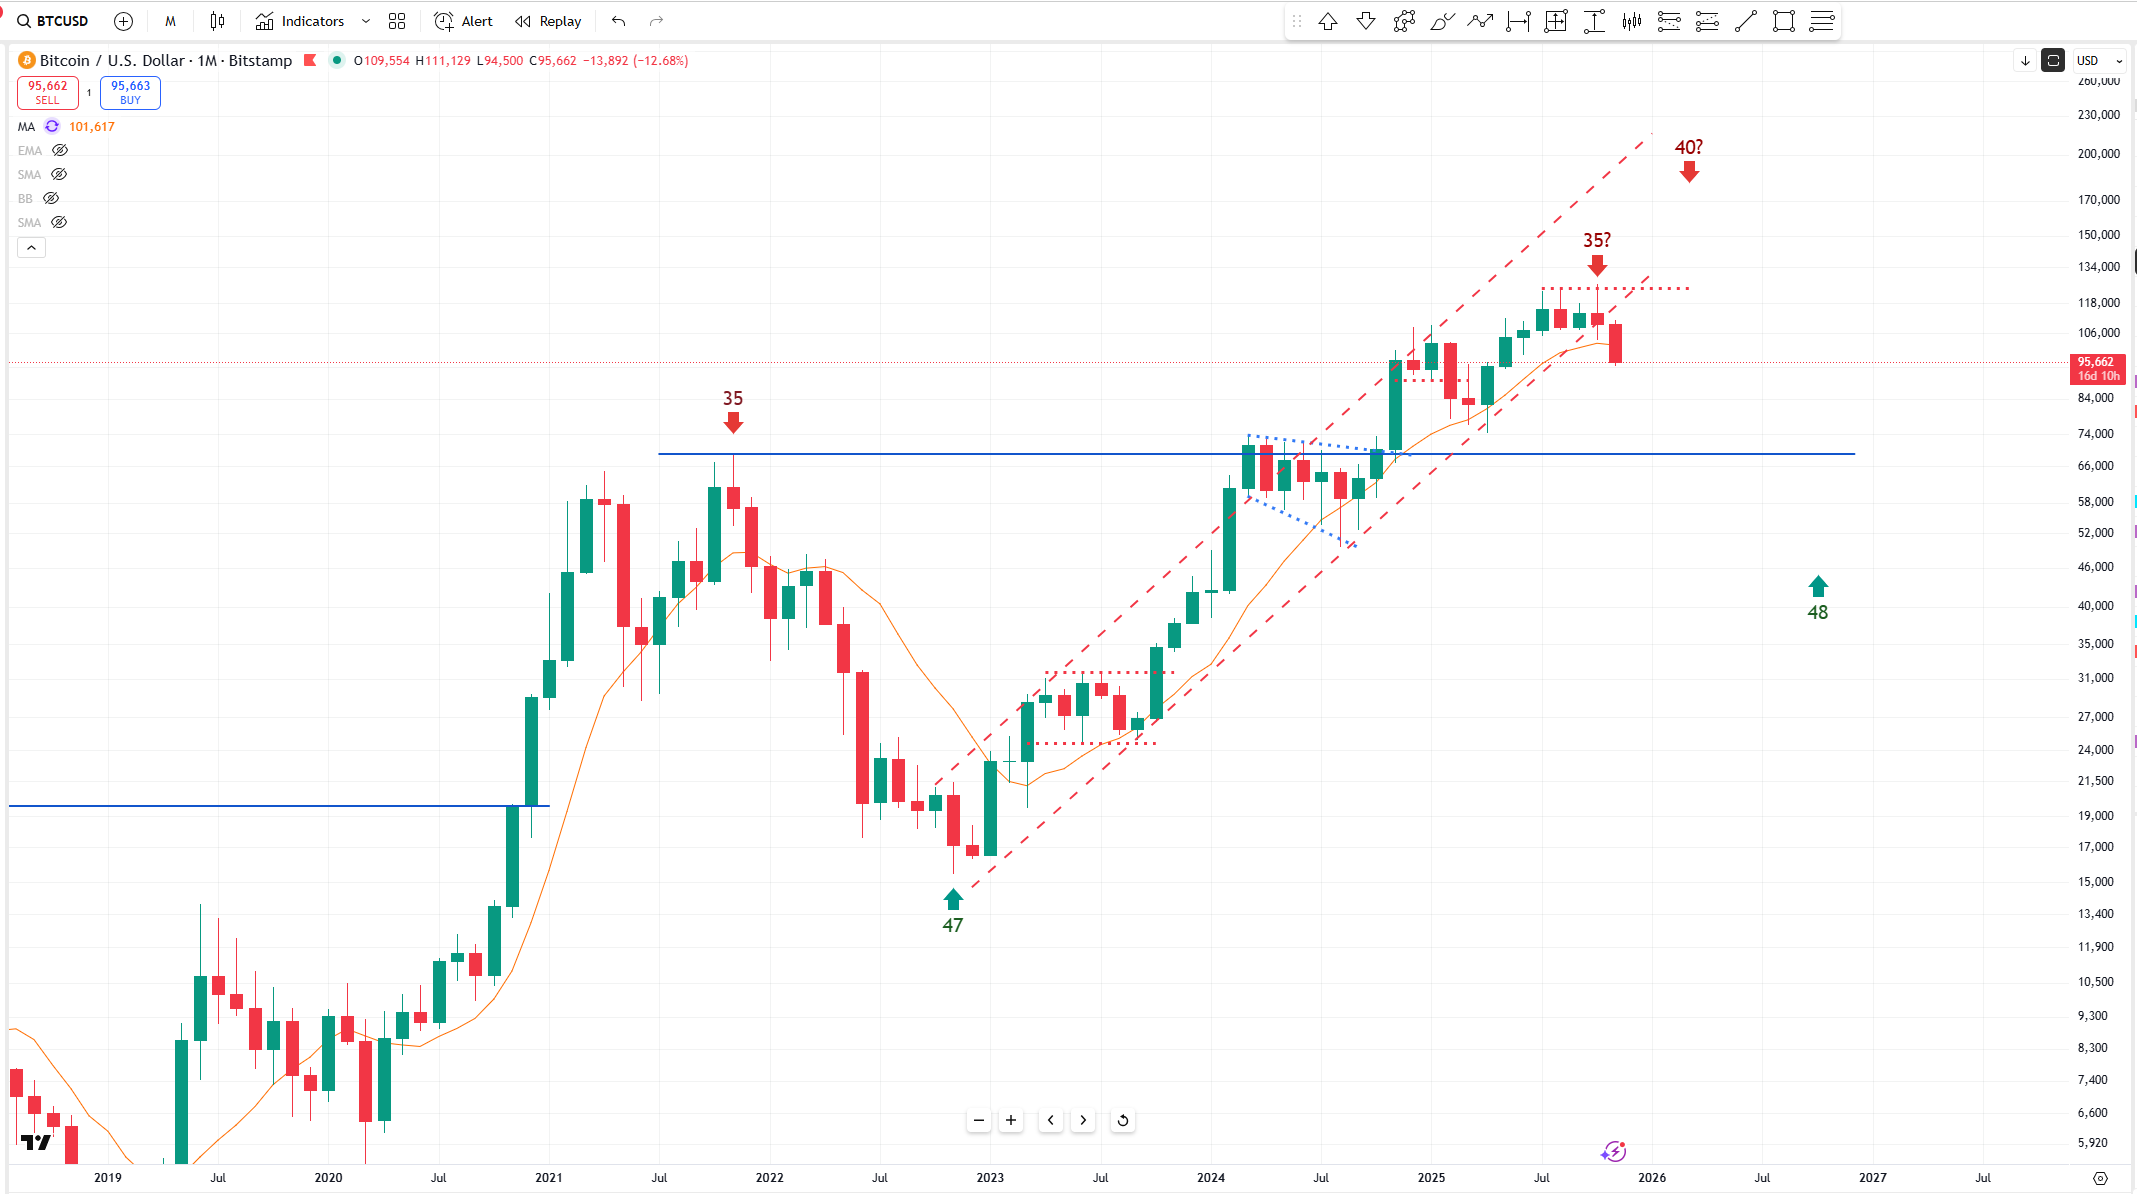Open the M timeframe interval selector

tap(170, 21)
